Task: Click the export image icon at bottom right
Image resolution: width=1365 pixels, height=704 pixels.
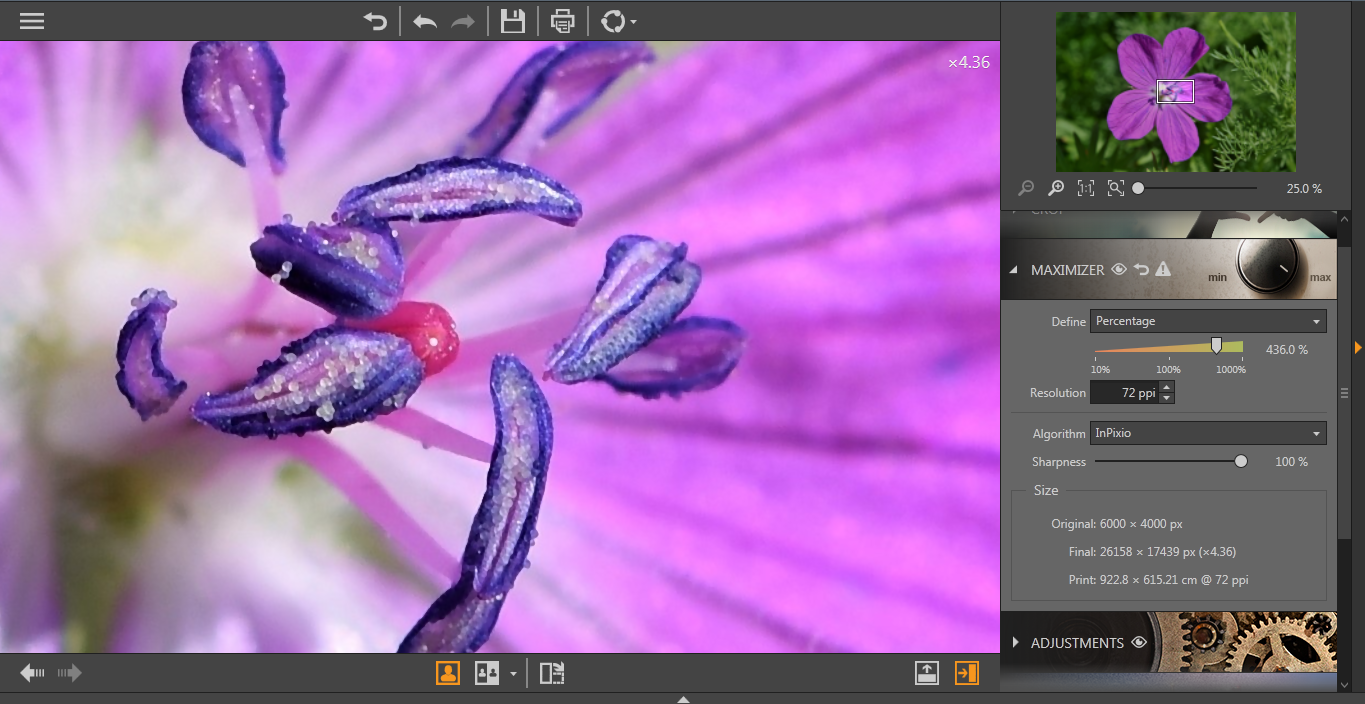Action: tap(926, 672)
